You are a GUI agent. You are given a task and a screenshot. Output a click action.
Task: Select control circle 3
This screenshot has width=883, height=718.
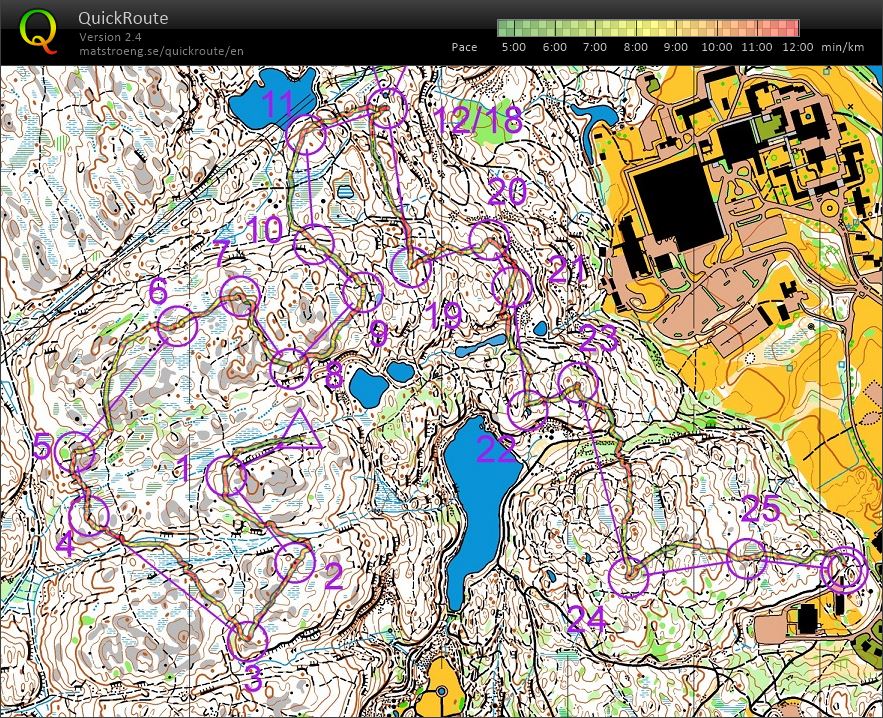click(247, 640)
